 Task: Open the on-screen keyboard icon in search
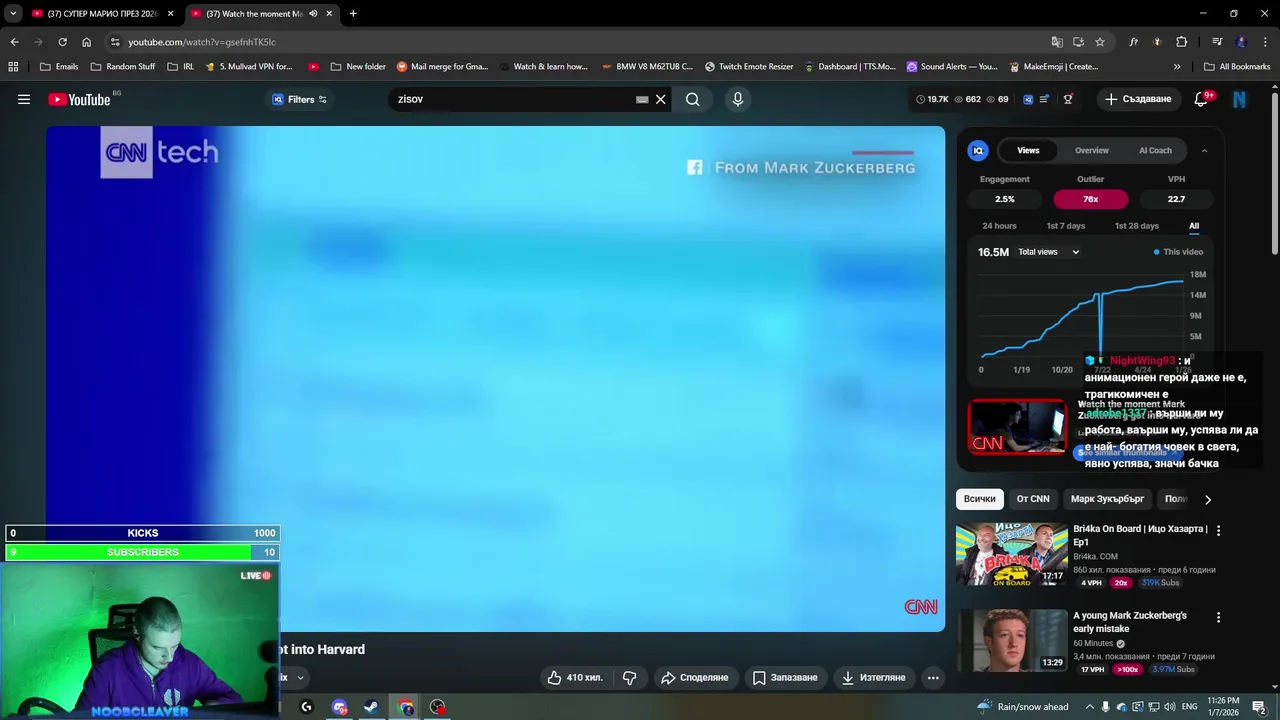click(642, 99)
